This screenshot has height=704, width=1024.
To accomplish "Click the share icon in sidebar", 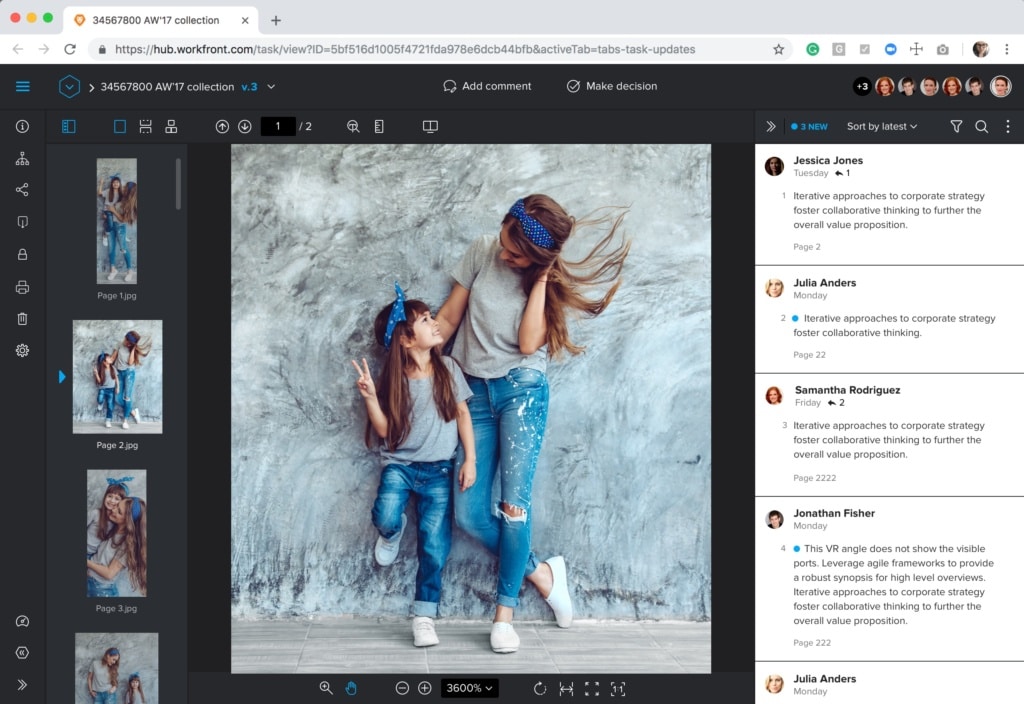I will 22,189.
